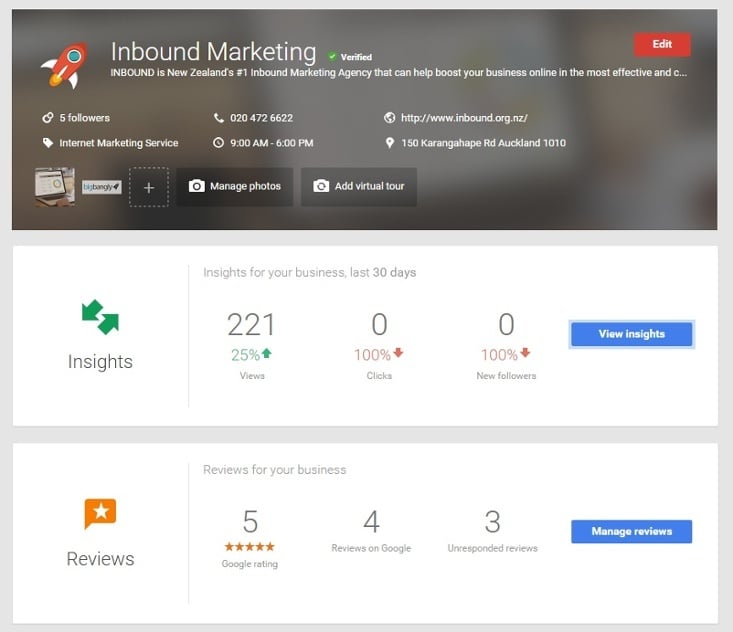Click the 'Inbound Marketing' business title
The image size is (733, 632).
tap(213, 52)
